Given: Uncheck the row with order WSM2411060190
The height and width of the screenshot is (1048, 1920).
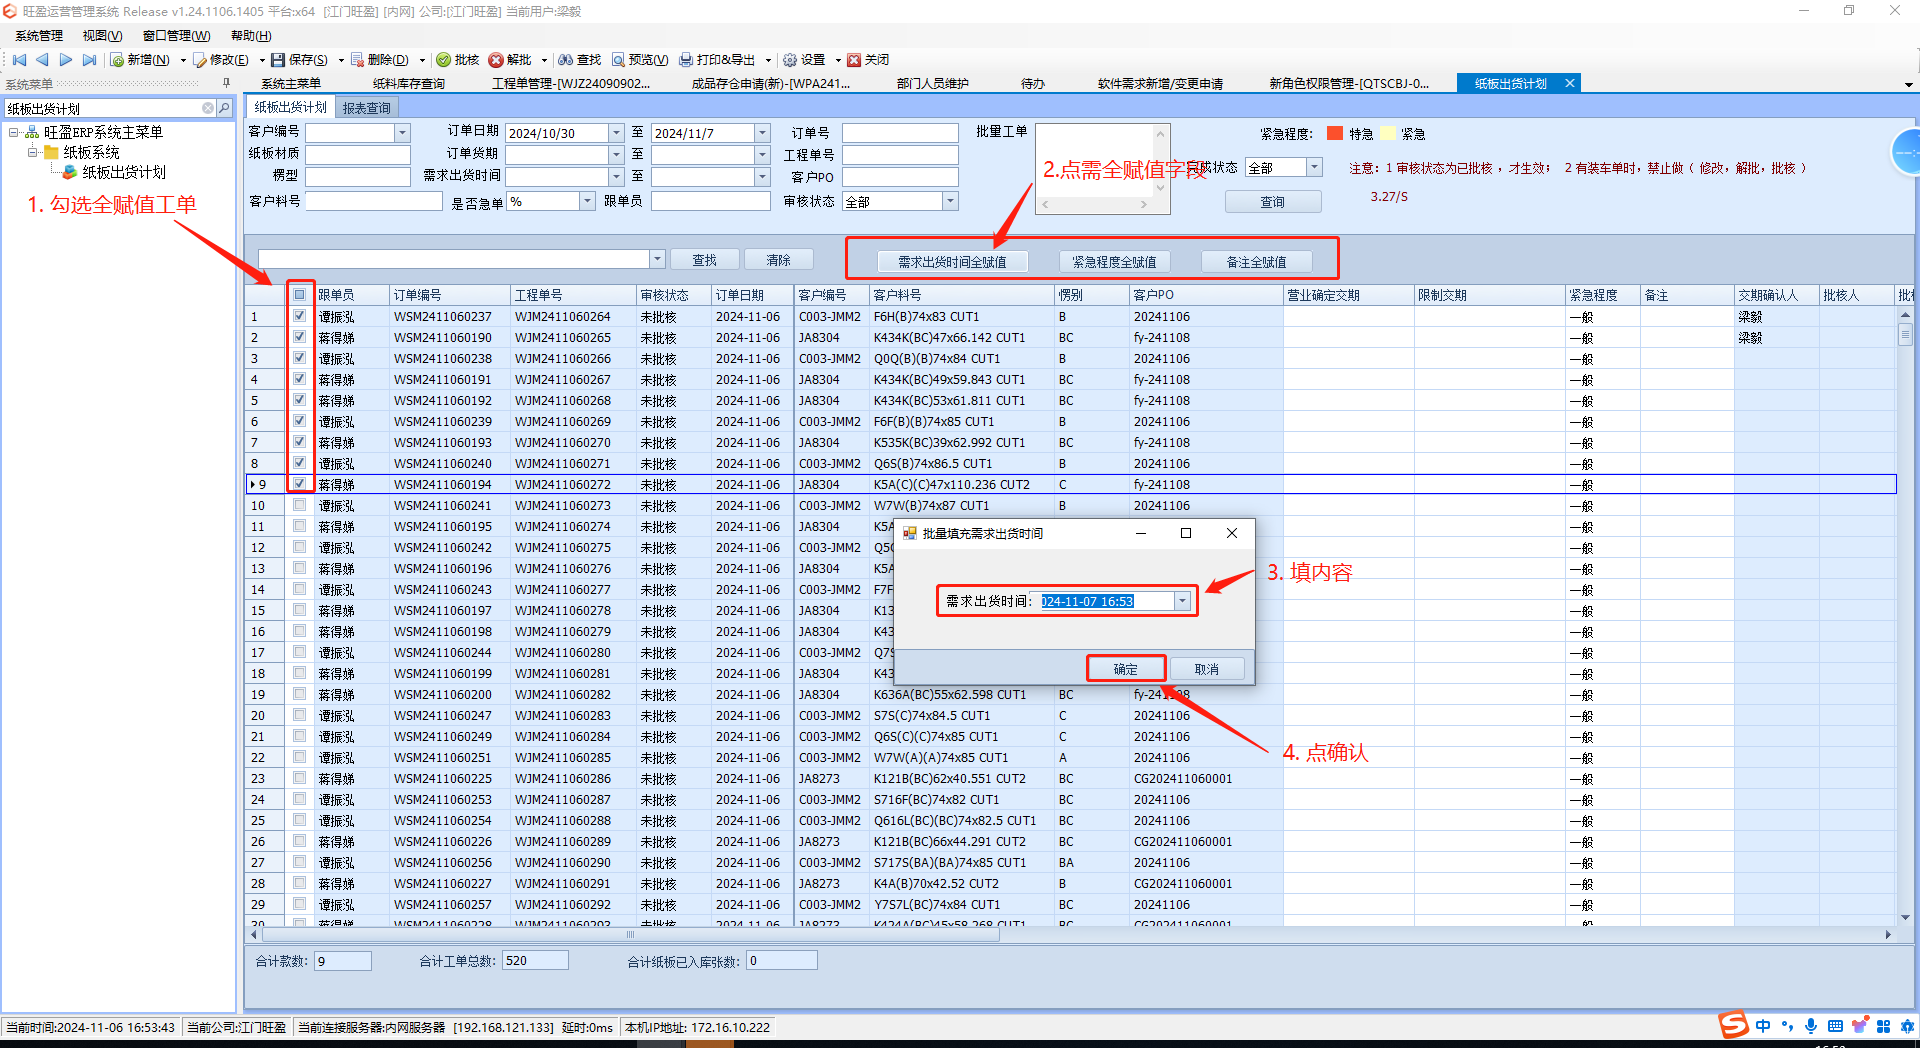Looking at the screenshot, I should [299, 337].
